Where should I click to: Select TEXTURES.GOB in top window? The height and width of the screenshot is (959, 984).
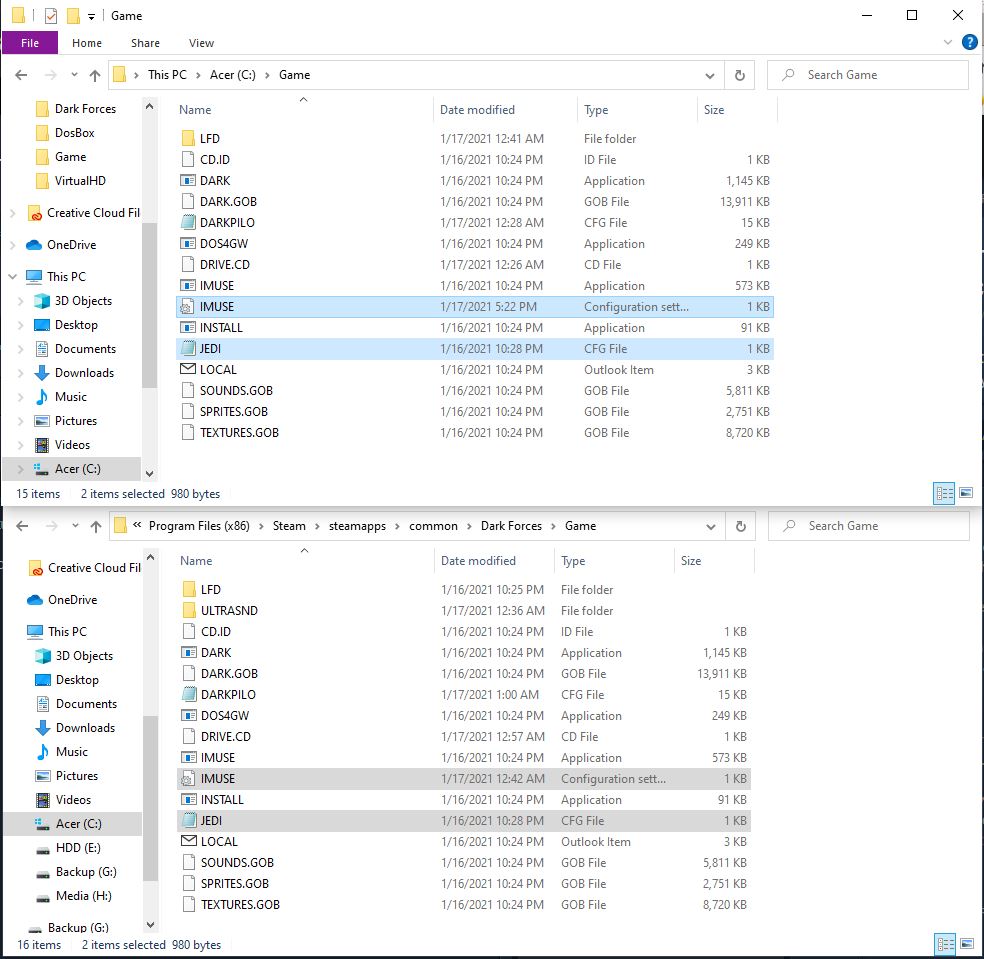475,432
